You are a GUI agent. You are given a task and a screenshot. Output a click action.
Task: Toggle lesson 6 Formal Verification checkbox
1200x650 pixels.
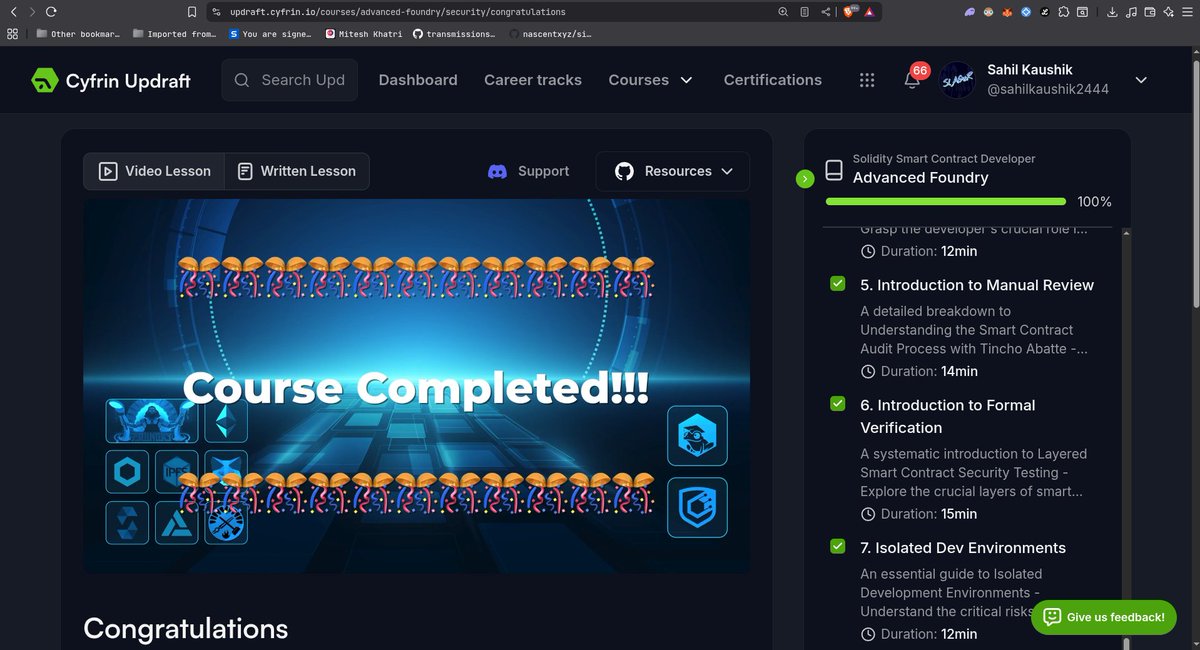coord(838,404)
